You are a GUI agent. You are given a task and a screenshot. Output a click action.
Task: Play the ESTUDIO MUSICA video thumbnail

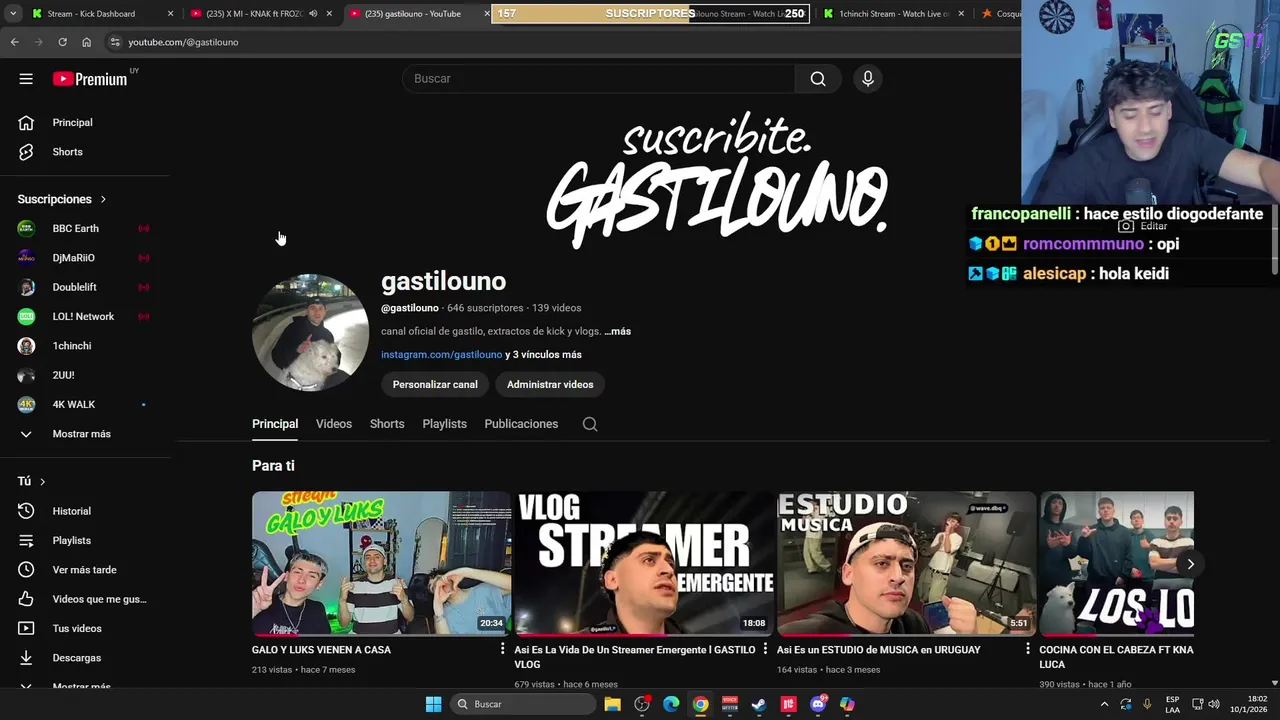[907, 564]
